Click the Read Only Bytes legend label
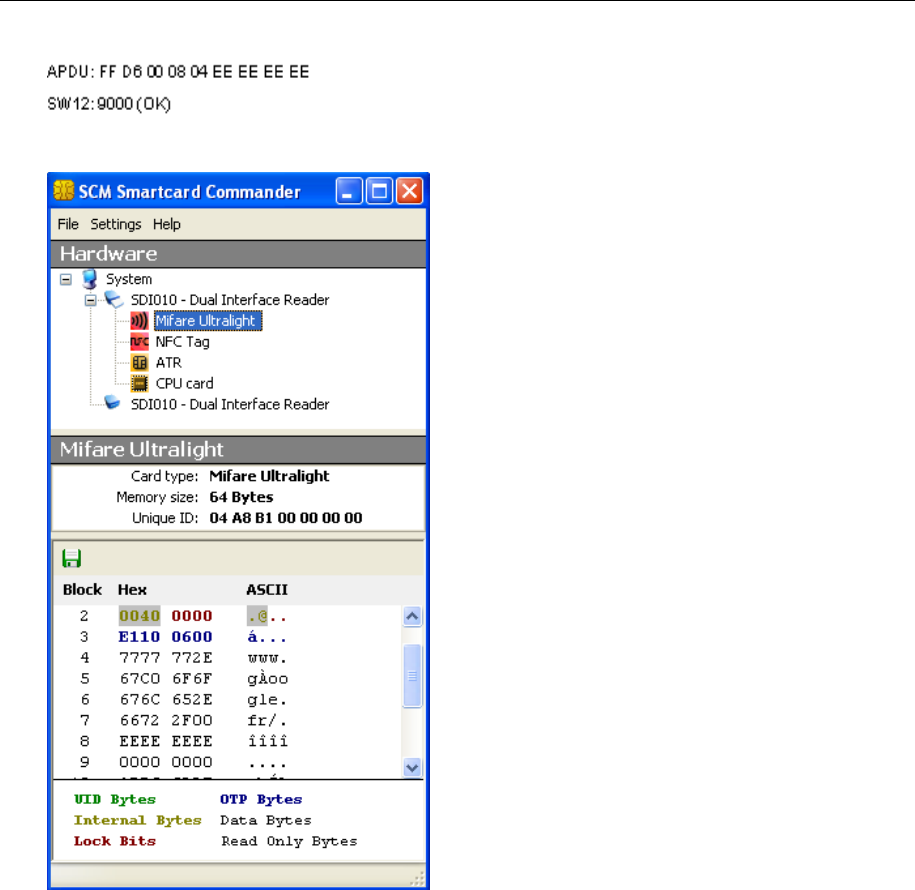915x890 pixels. (x=289, y=841)
